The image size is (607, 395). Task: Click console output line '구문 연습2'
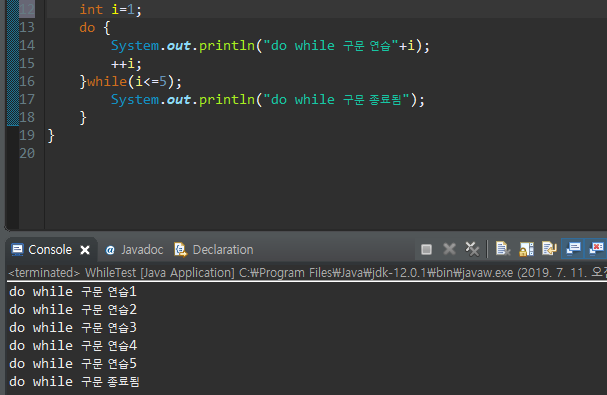73,310
